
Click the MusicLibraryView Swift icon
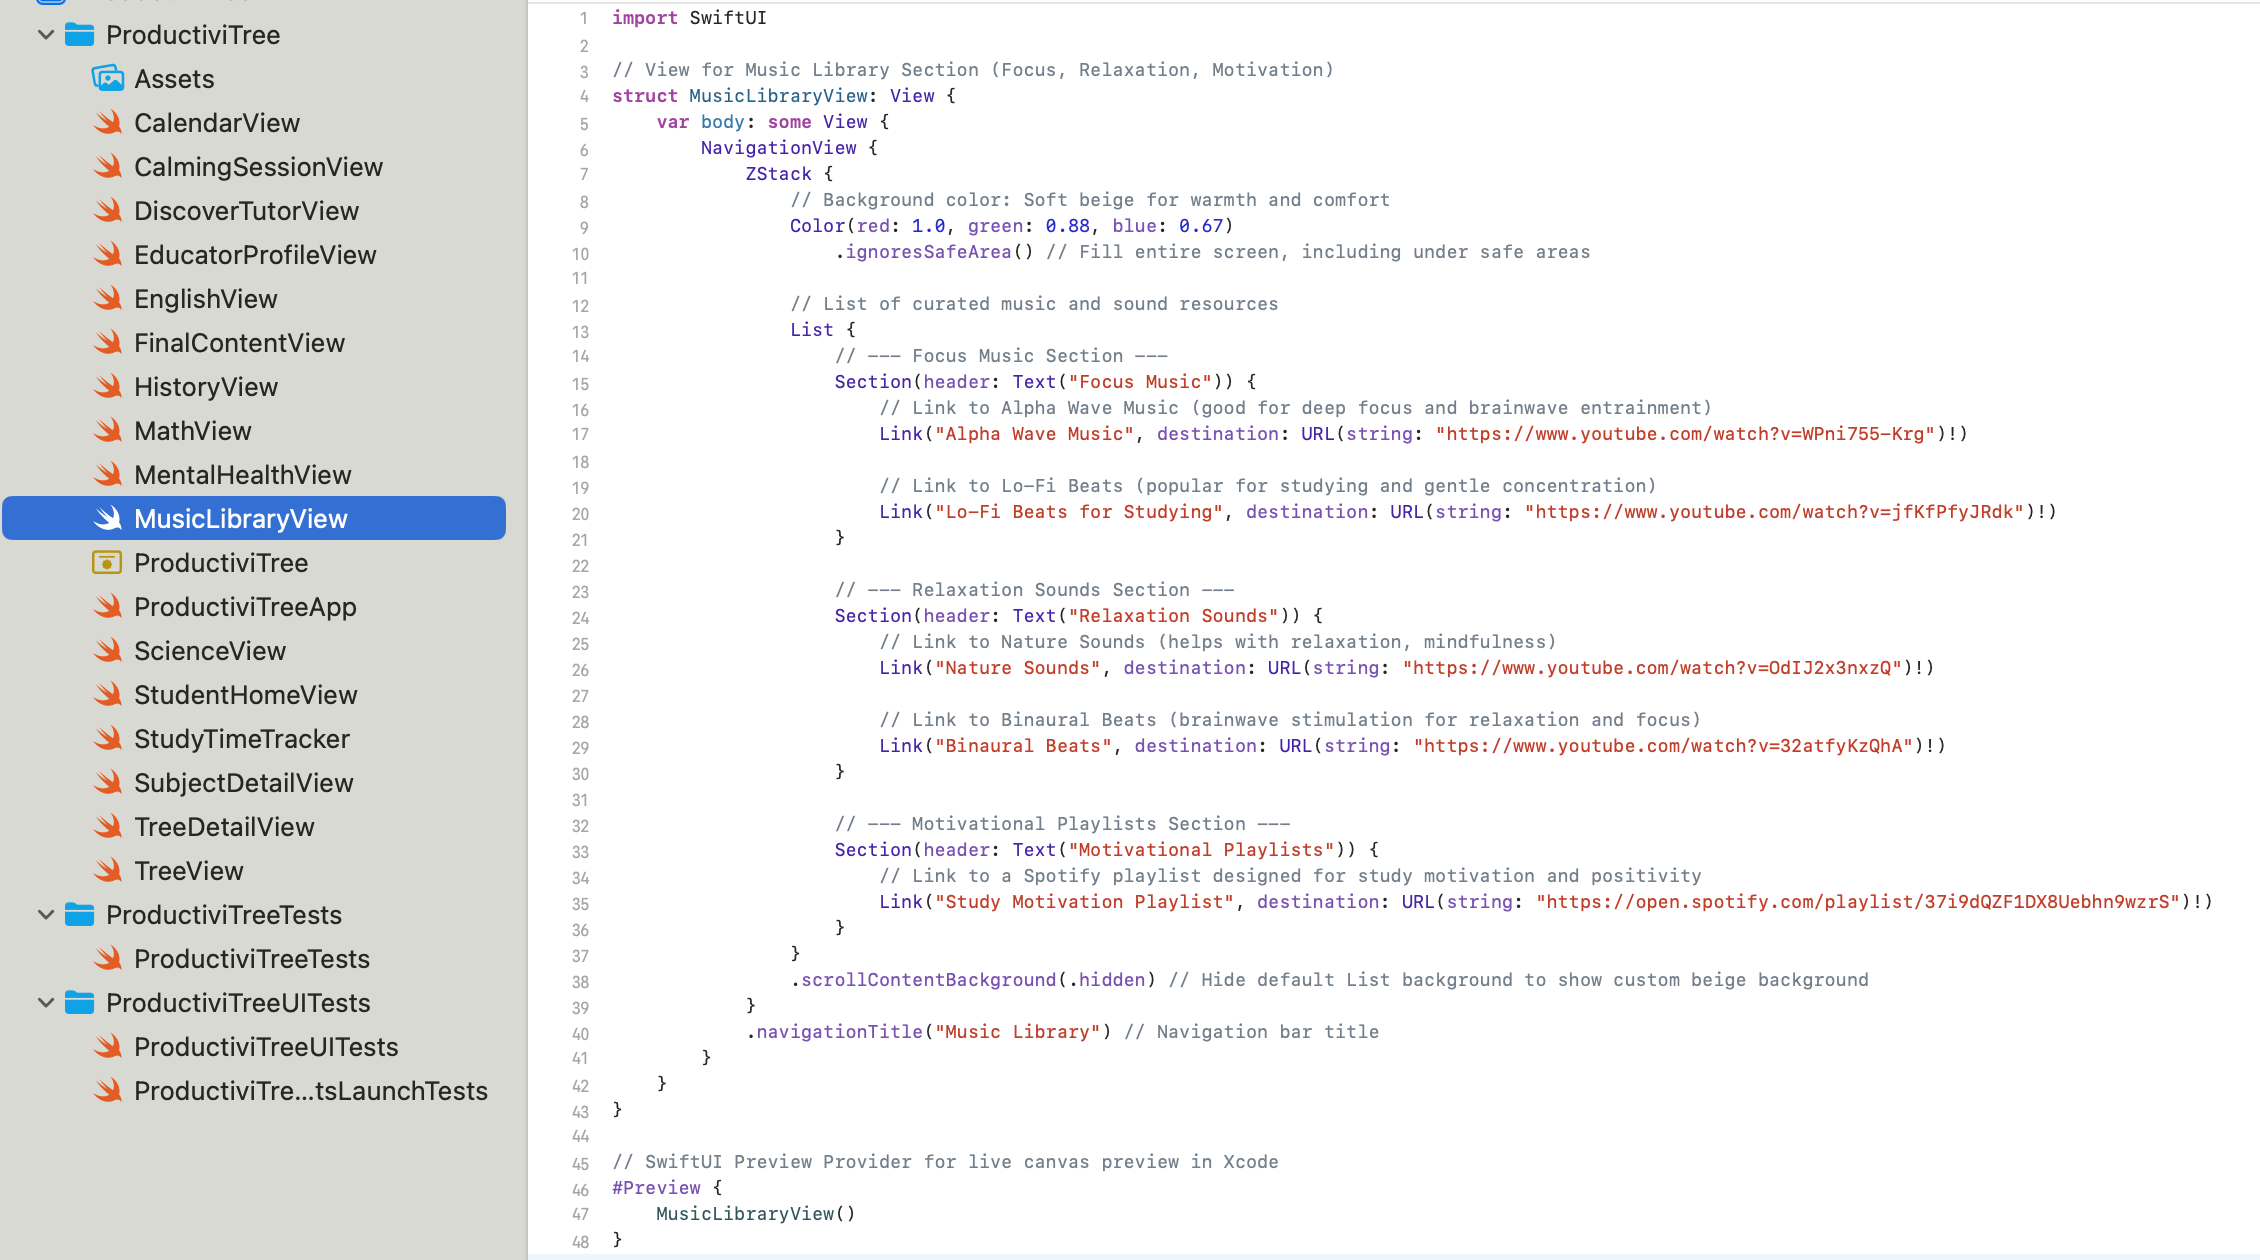click(x=108, y=518)
